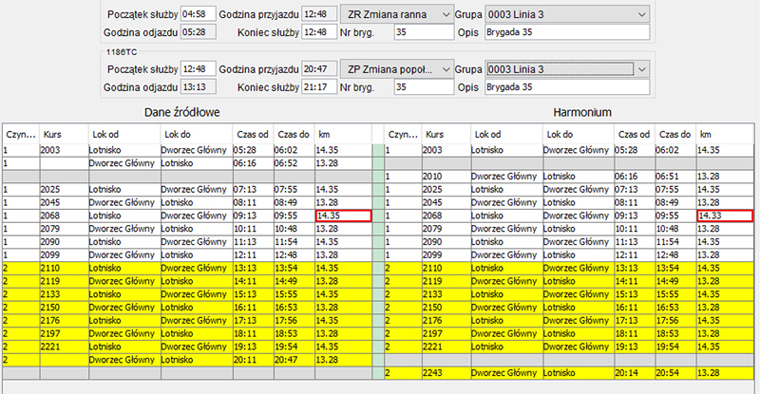Screen dimensions: 760x394
Task: Click the Godzina odjazdu field showing 05:28
Action: pyautogui.click(x=198, y=32)
